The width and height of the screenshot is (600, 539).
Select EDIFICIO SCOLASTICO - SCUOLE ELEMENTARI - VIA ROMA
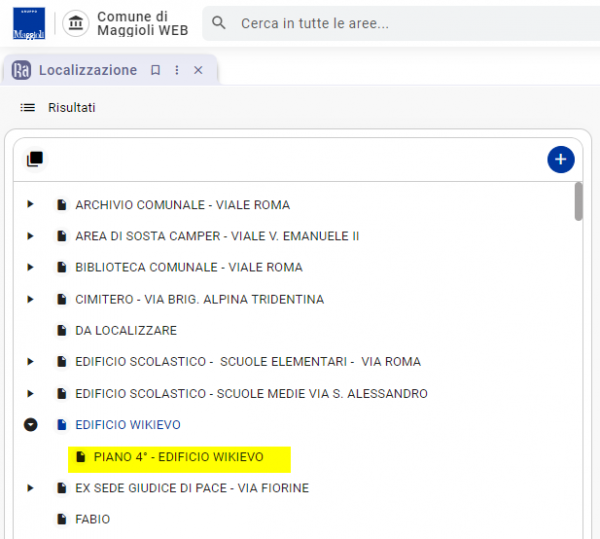248,362
